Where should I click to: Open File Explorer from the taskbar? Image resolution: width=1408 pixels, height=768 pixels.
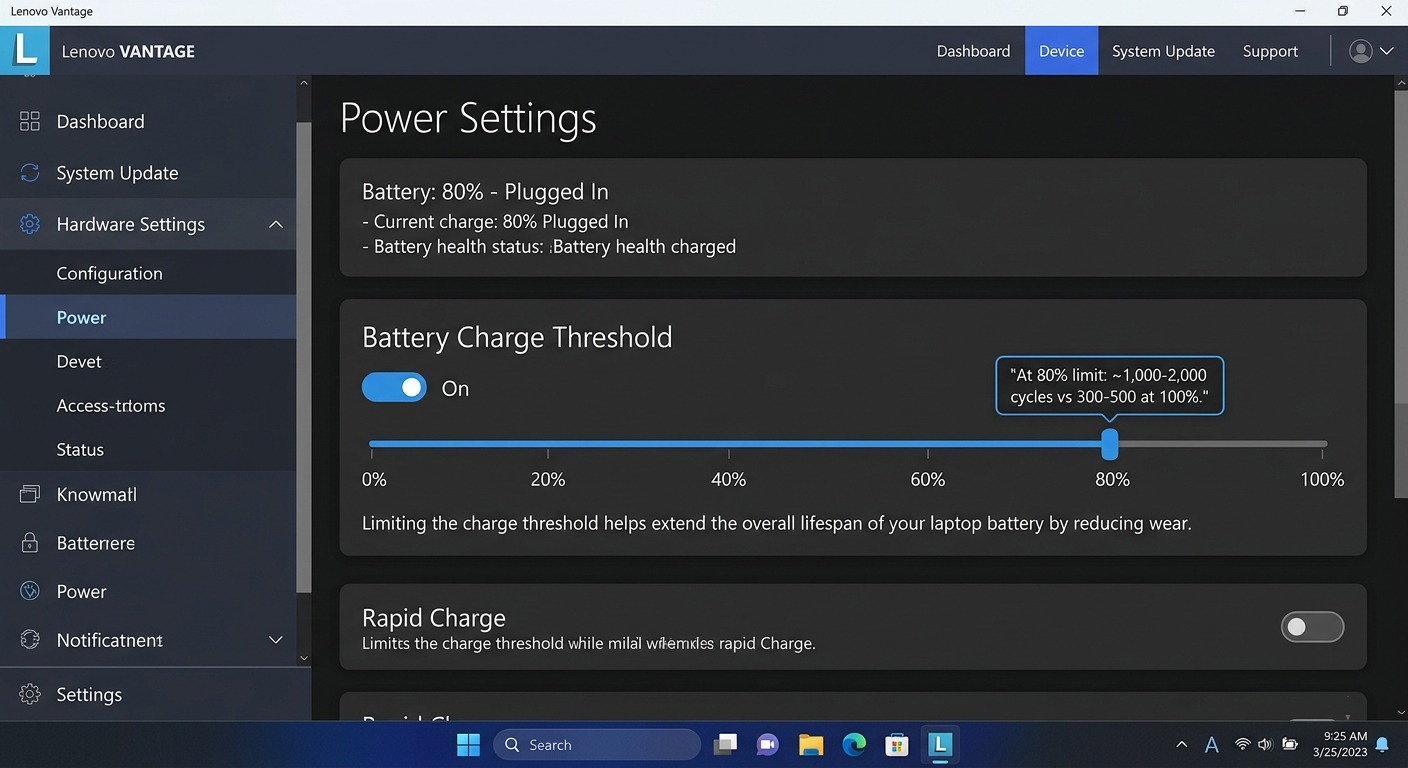tap(811, 745)
